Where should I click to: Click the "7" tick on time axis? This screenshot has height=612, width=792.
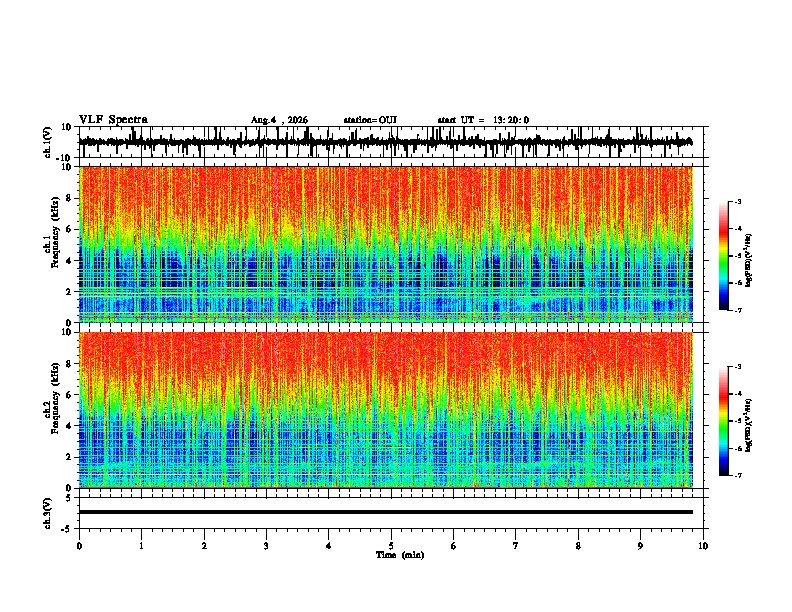[x=516, y=546]
